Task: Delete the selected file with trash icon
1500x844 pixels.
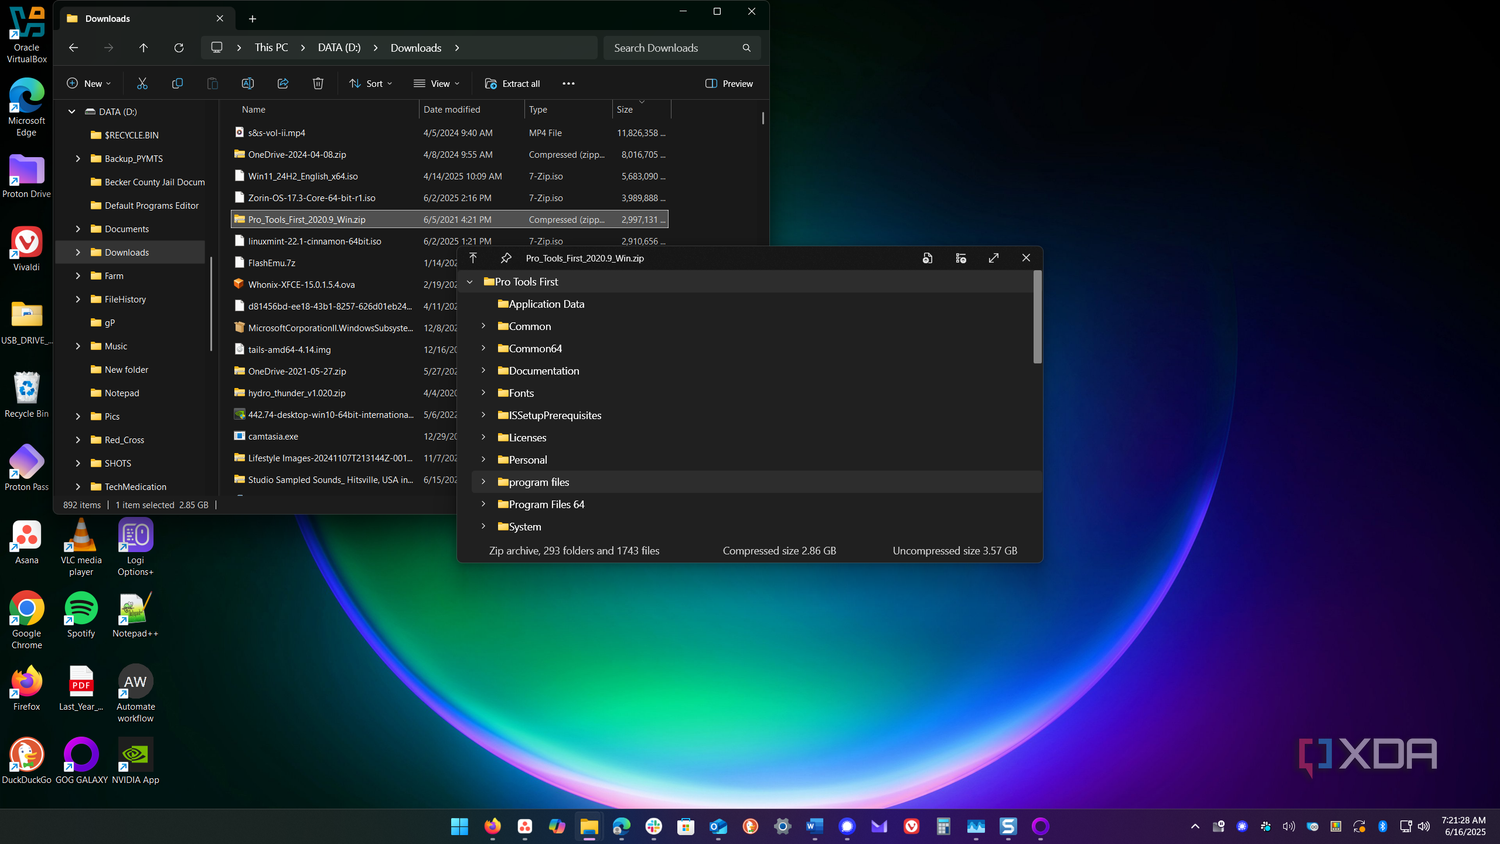Action: click(x=318, y=84)
